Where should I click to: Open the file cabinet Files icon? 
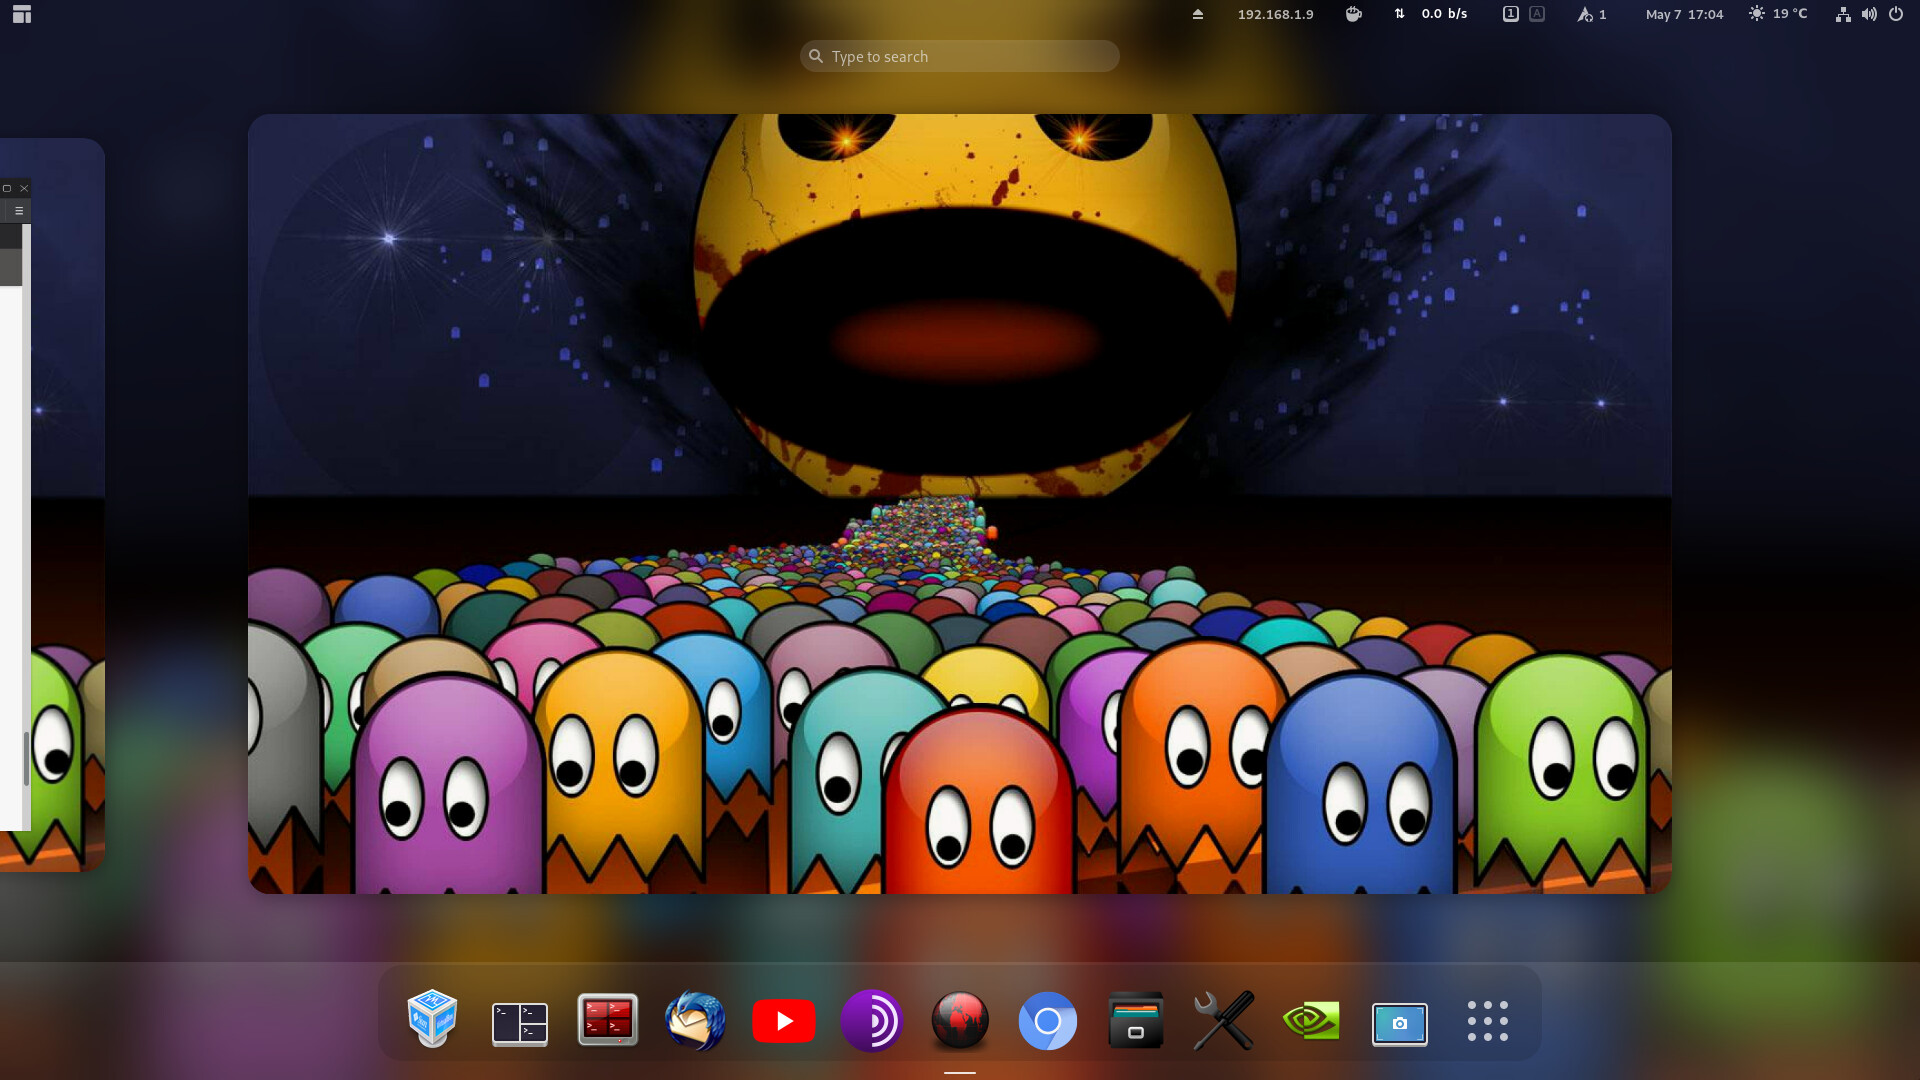point(1136,1020)
